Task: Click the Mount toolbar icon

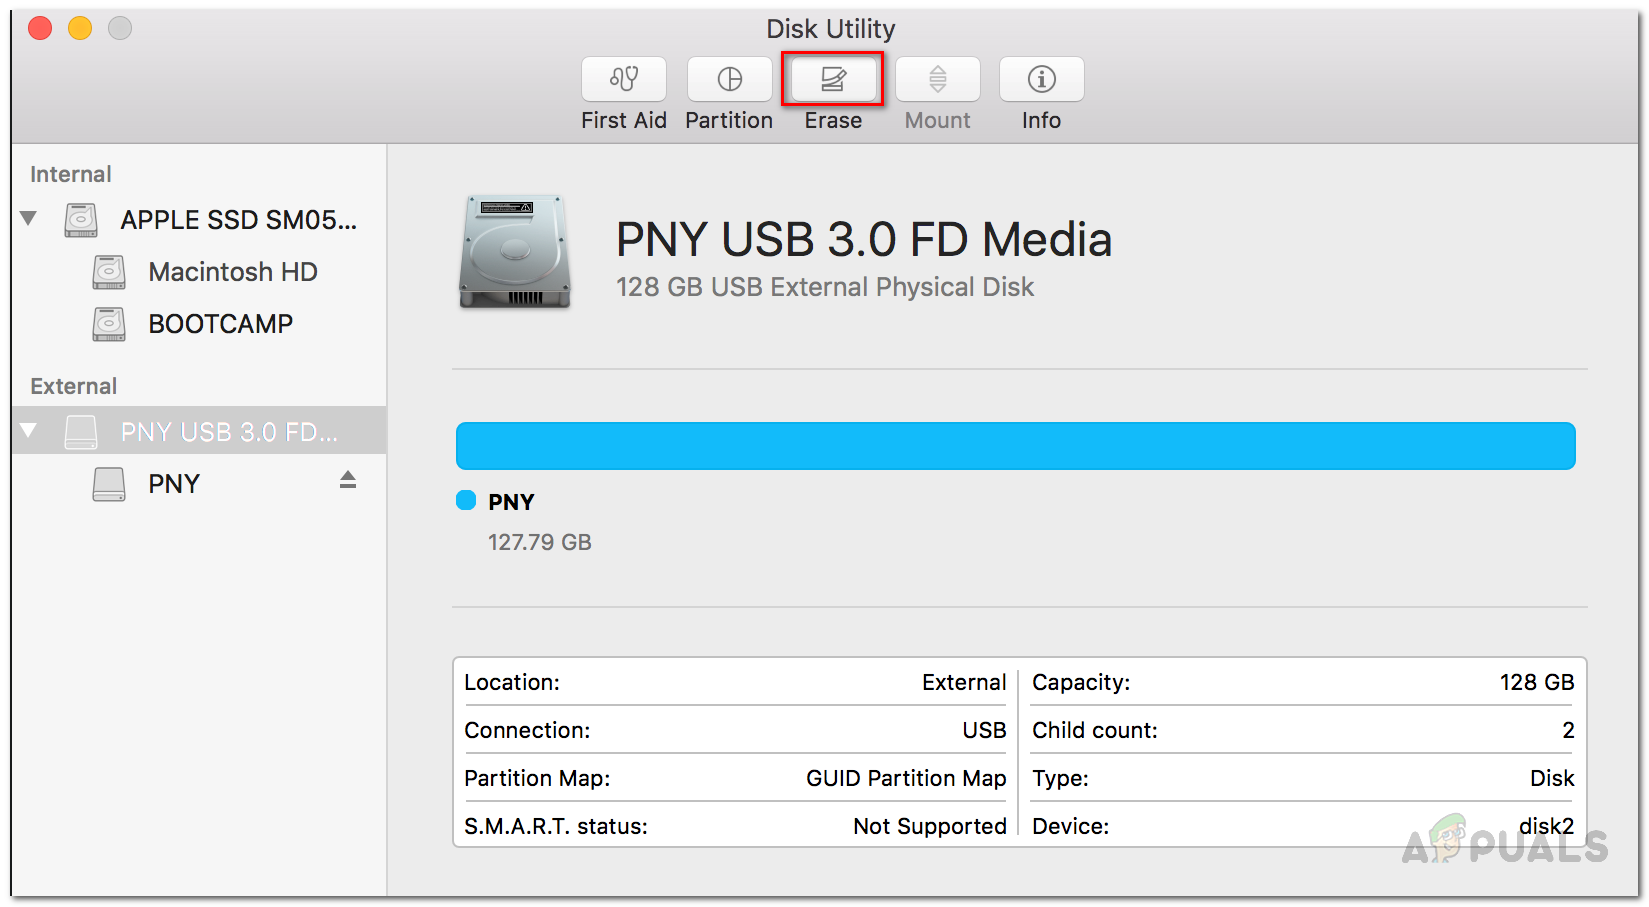Action: point(937,79)
